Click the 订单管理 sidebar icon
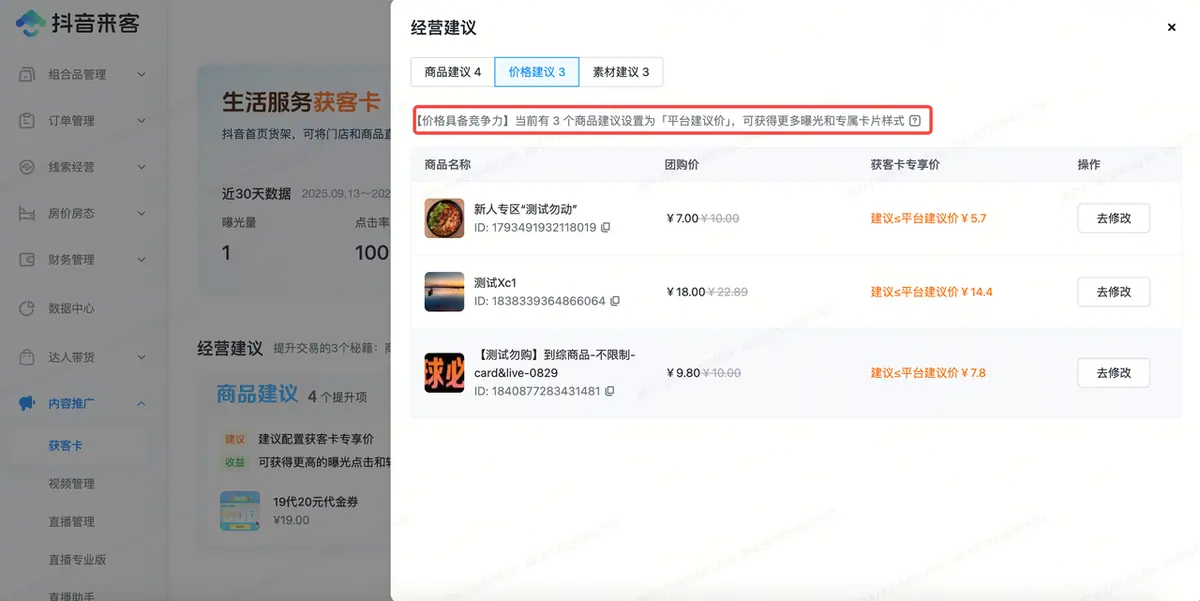Image resolution: width=1200 pixels, height=601 pixels. click(x=28, y=120)
